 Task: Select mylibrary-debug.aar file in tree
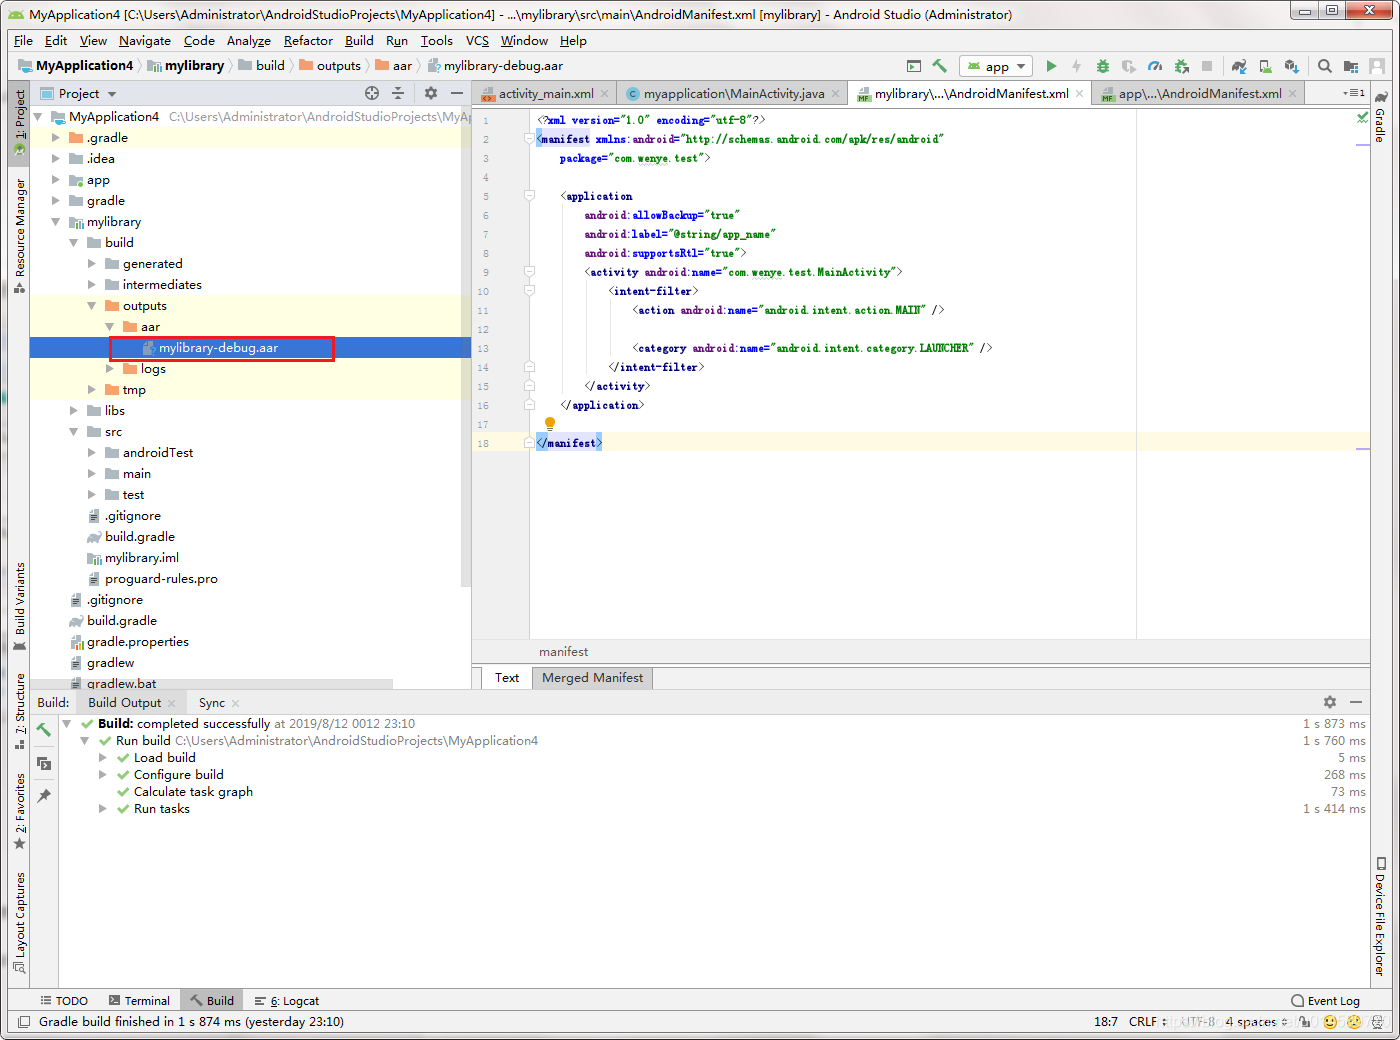tap(218, 348)
